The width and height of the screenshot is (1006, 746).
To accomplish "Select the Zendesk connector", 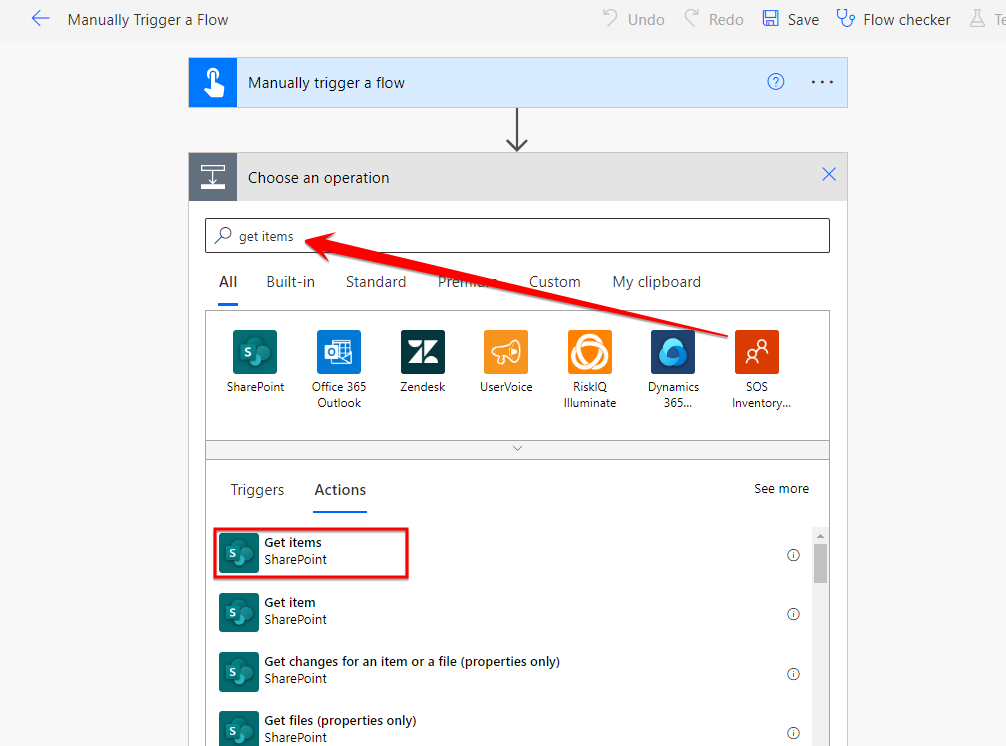I will pyautogui.click(x=423, y=362).
